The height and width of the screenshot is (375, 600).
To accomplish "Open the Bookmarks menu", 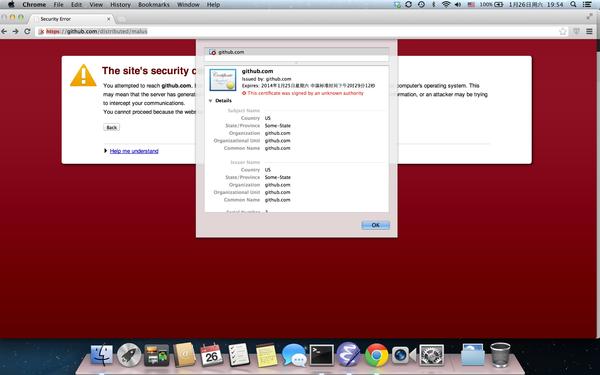I will click(x=153, y=5).
